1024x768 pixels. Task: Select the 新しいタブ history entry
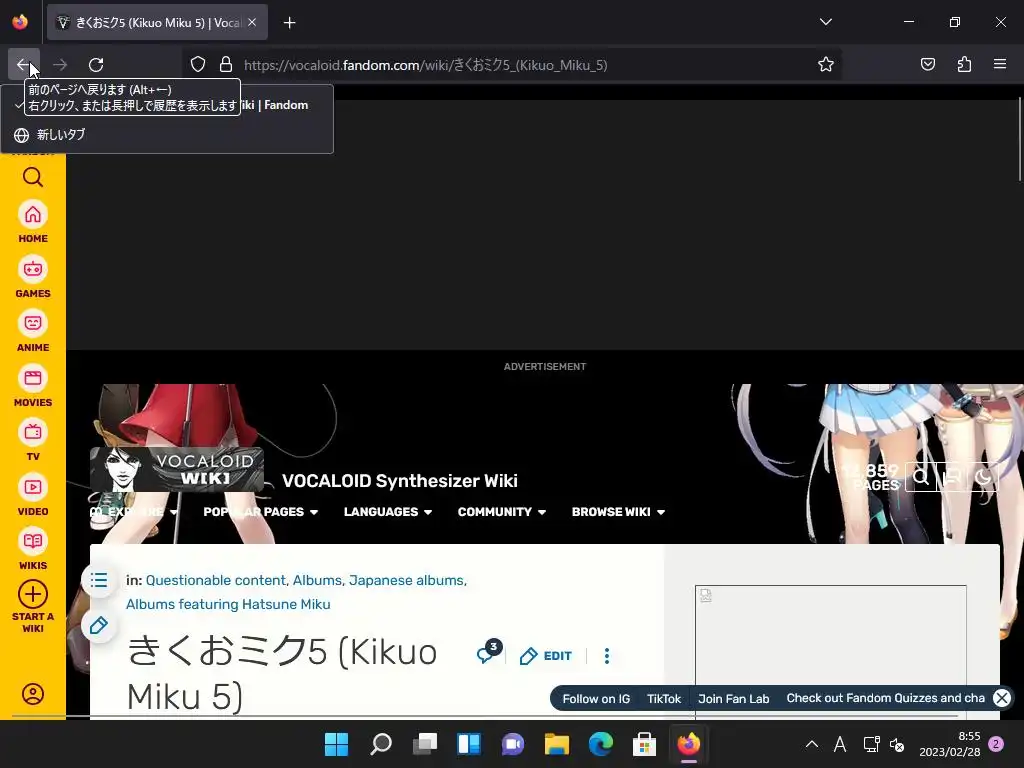(167, 135)
